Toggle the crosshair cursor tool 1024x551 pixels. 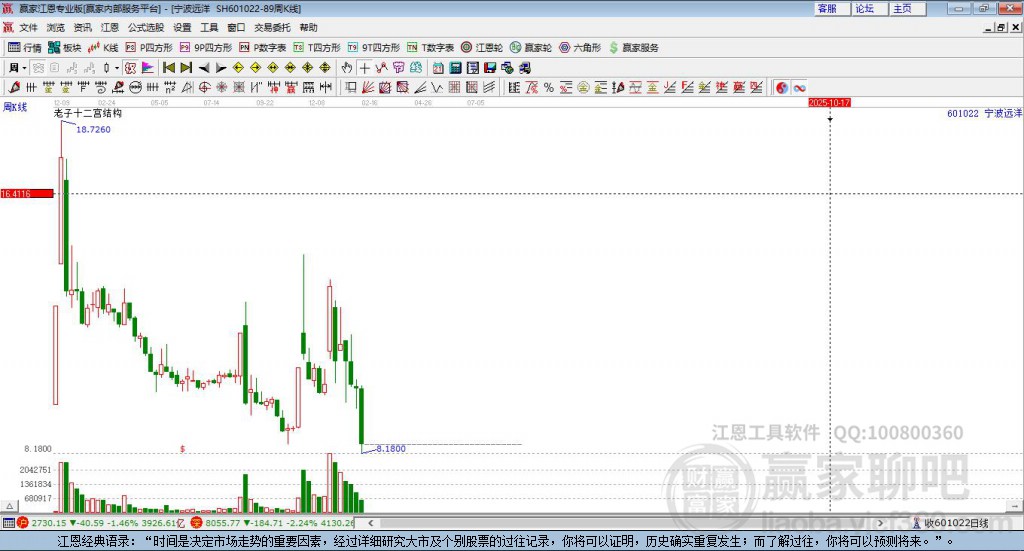pos(364,68)
